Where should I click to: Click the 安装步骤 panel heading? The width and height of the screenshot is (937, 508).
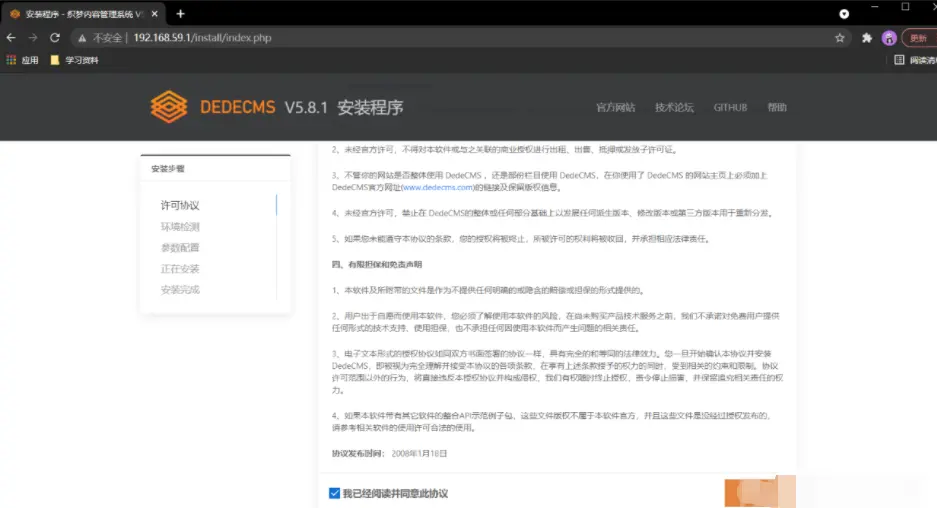point(168,169)
